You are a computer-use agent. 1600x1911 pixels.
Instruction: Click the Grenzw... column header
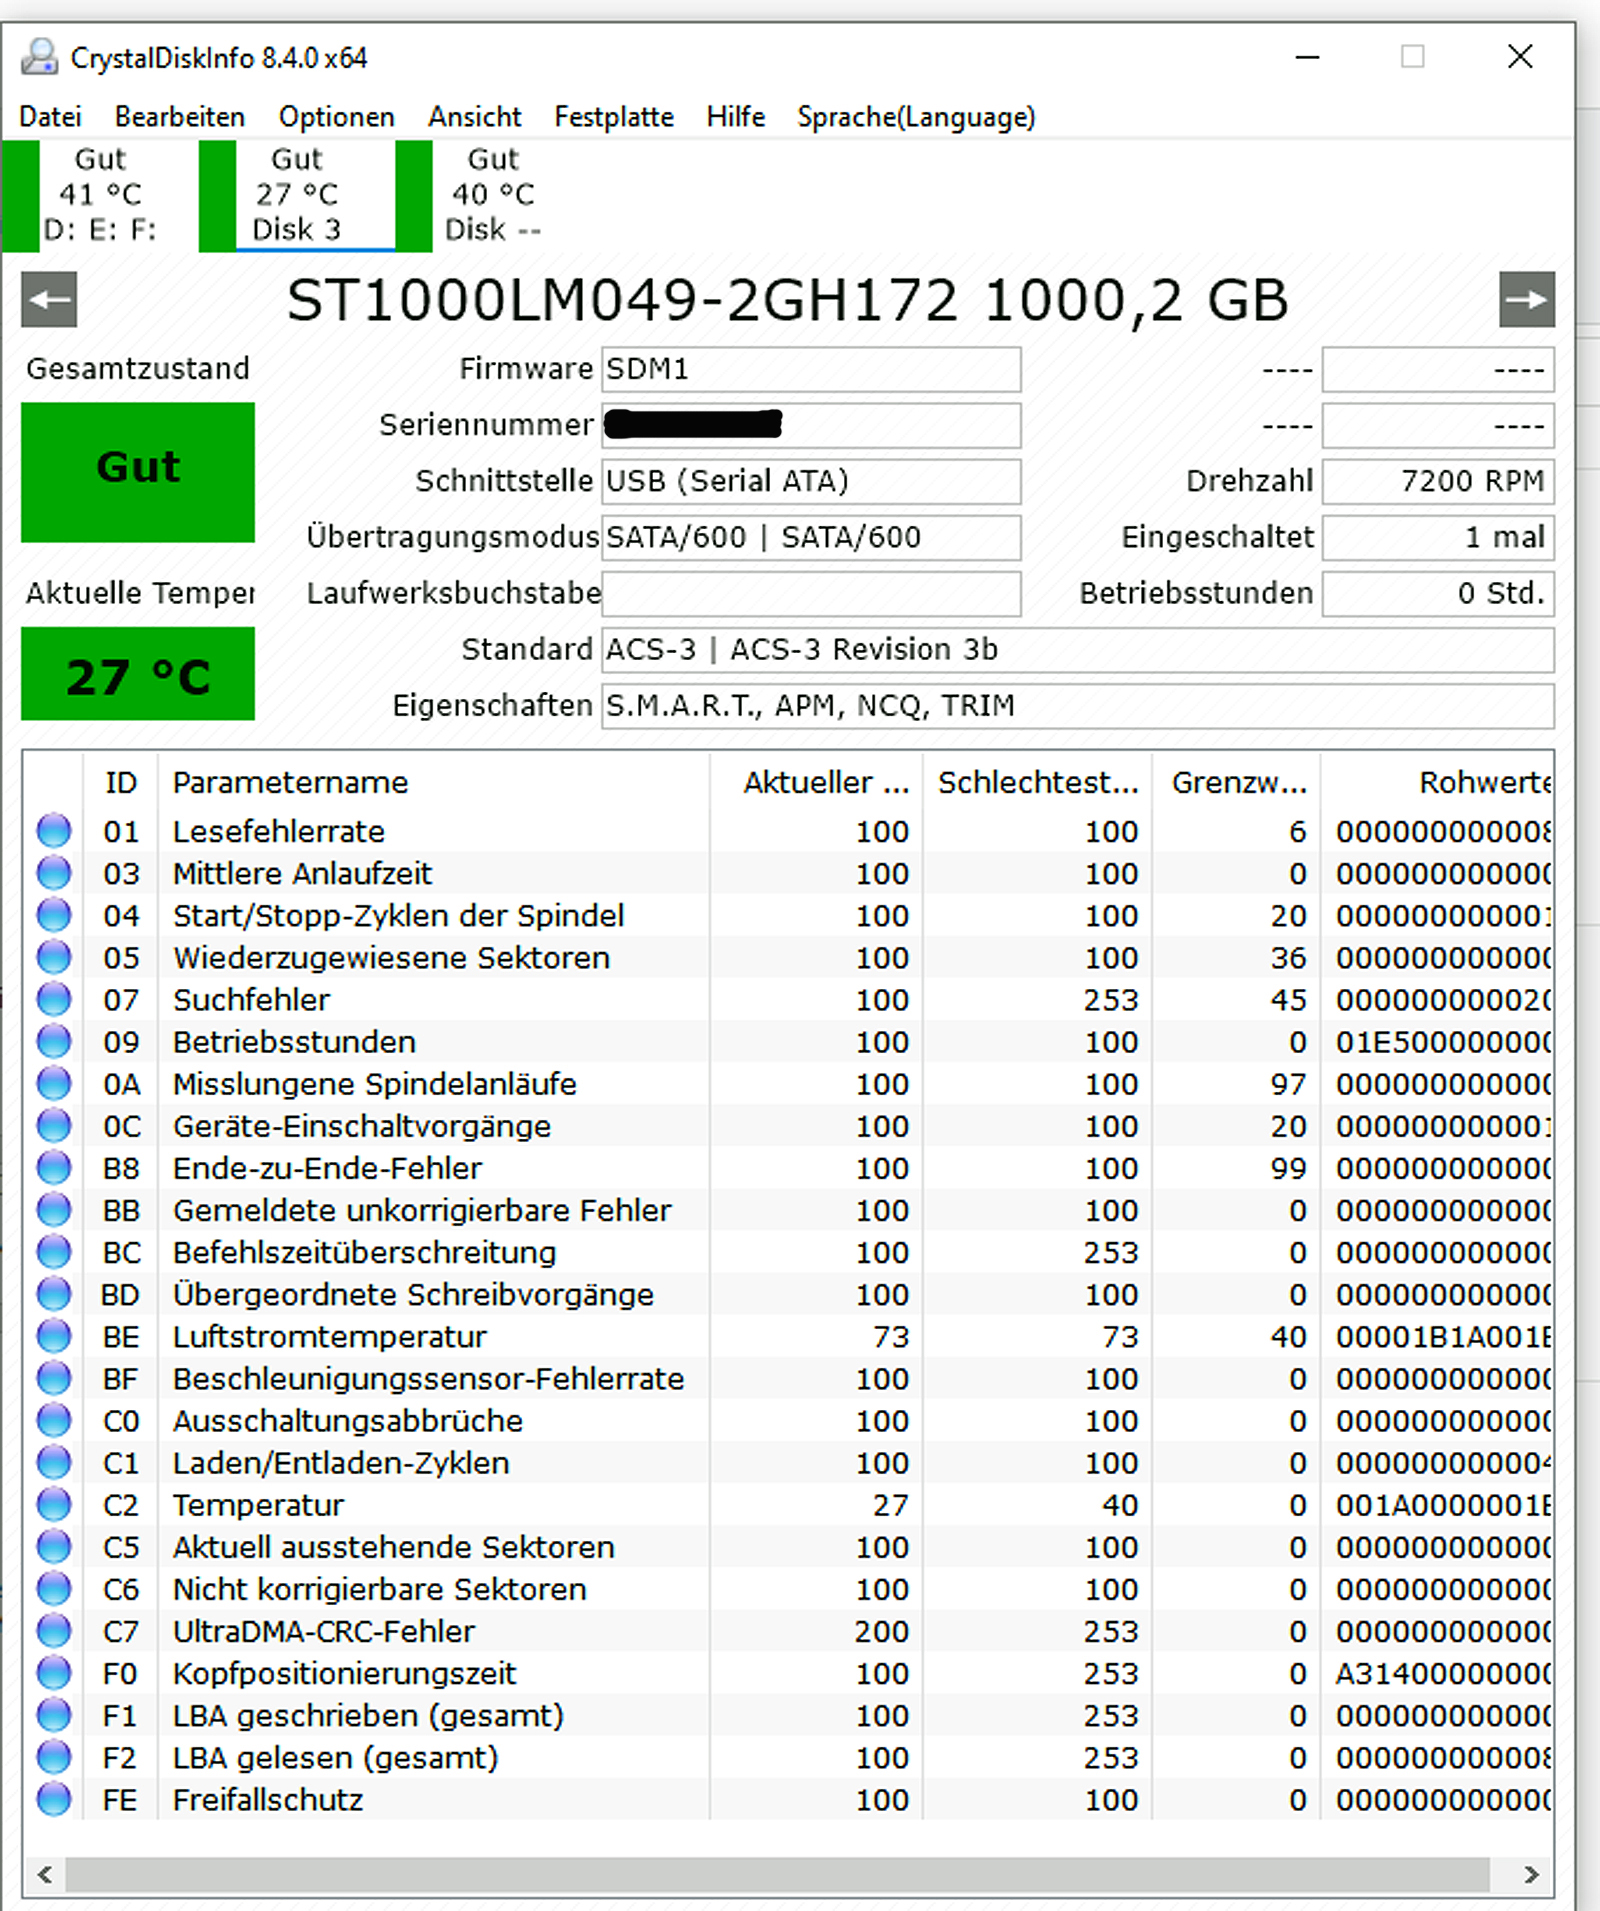coord(1236,782)
